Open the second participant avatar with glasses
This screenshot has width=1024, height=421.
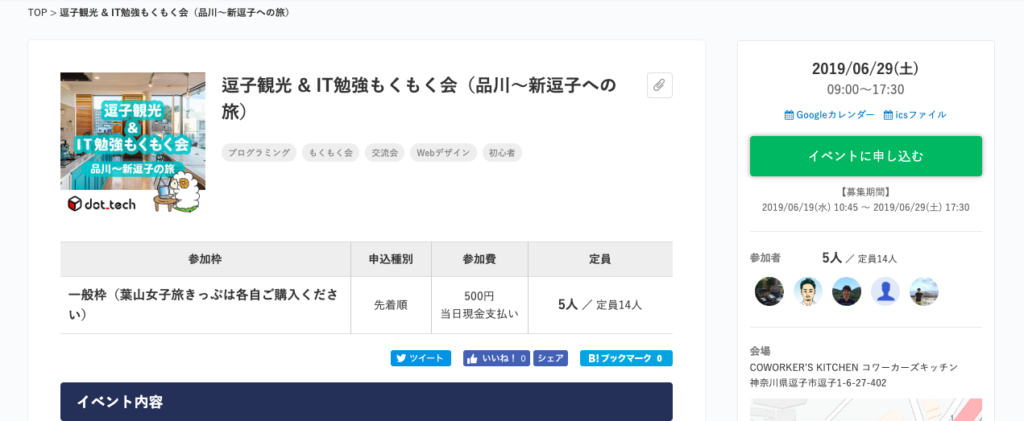(808, 291)
